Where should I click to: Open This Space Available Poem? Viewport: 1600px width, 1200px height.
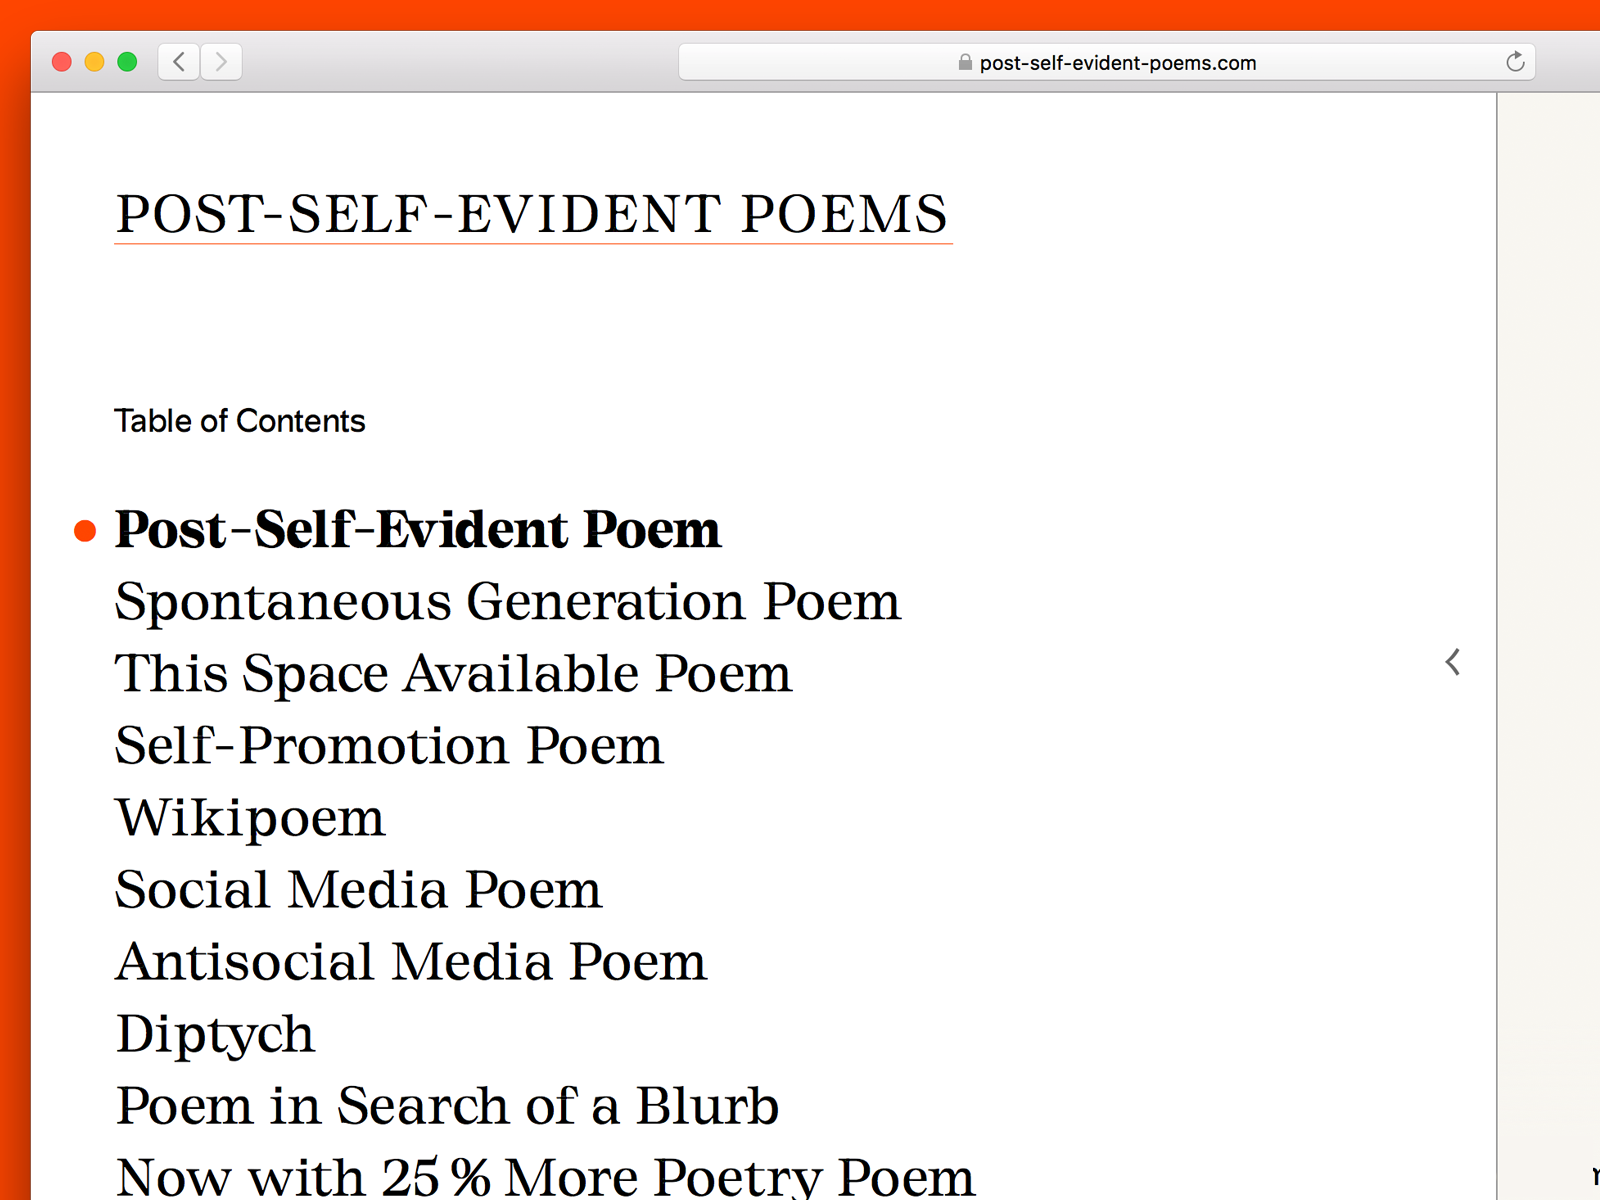click(x=452, y=674)
